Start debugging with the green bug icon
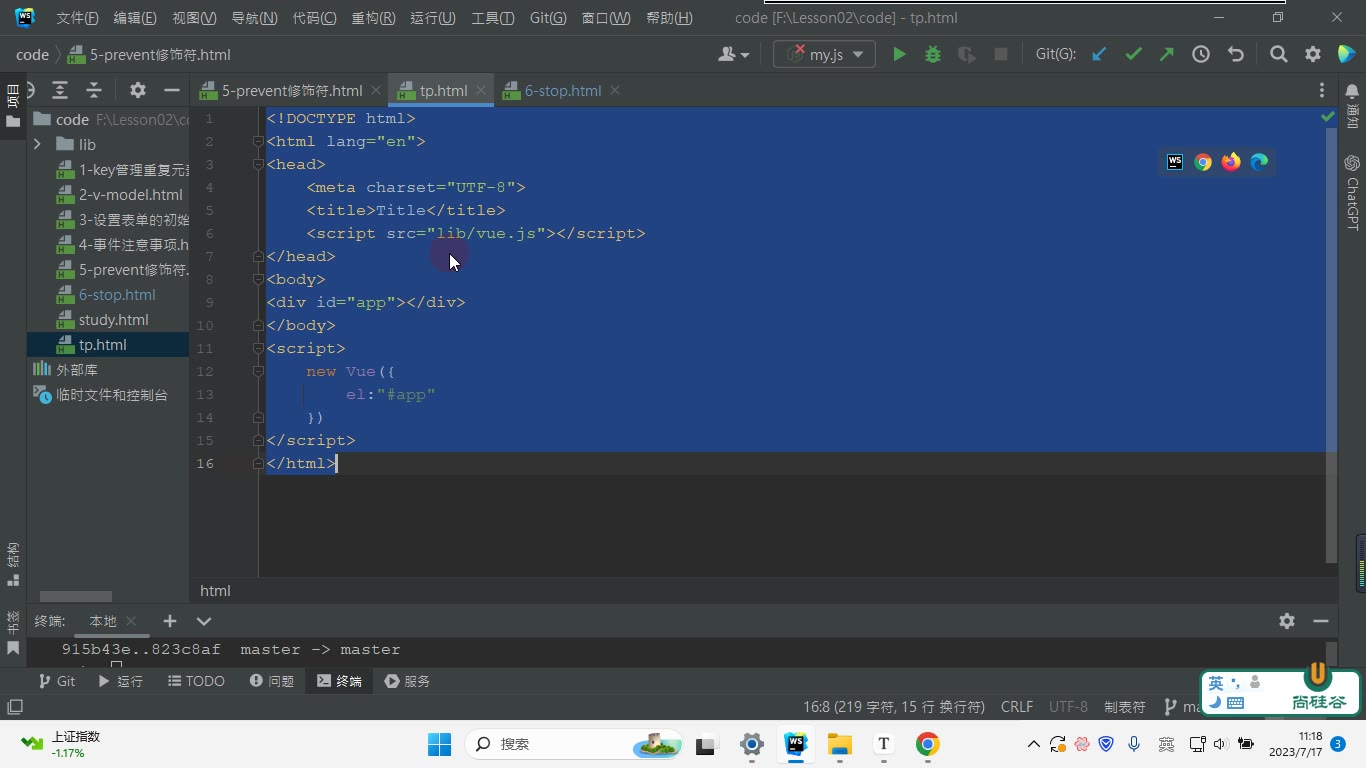Image resolution: width=1366 pixels, height=768 pixels. point(933,55)
